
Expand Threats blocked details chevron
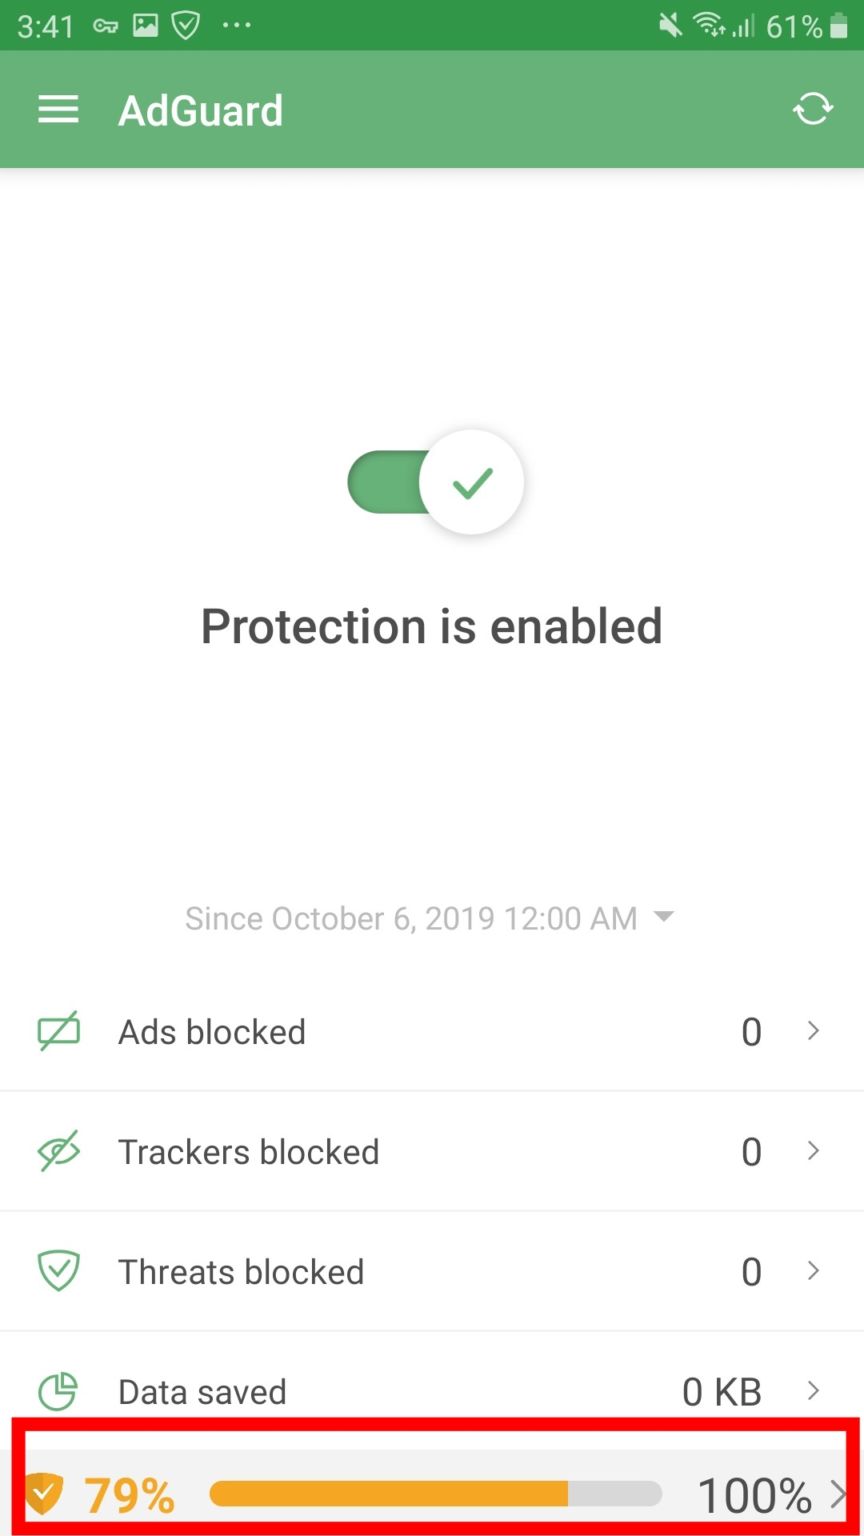pyautogui.click(x=813, y=1271)
